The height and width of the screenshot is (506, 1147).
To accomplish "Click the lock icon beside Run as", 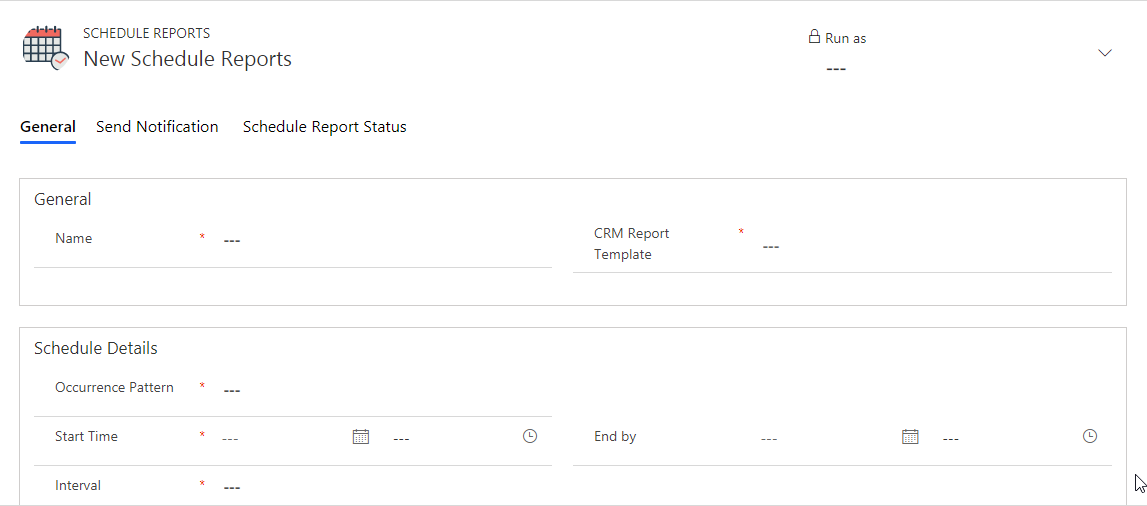I will point(813,37).
